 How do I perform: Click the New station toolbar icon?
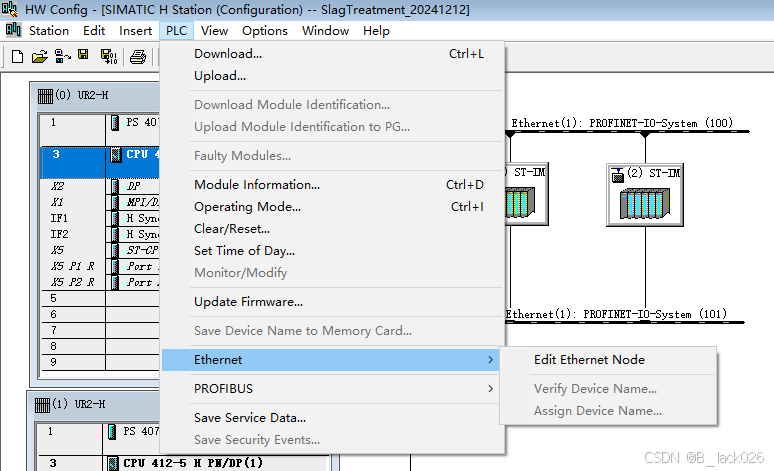coord(17,57)
